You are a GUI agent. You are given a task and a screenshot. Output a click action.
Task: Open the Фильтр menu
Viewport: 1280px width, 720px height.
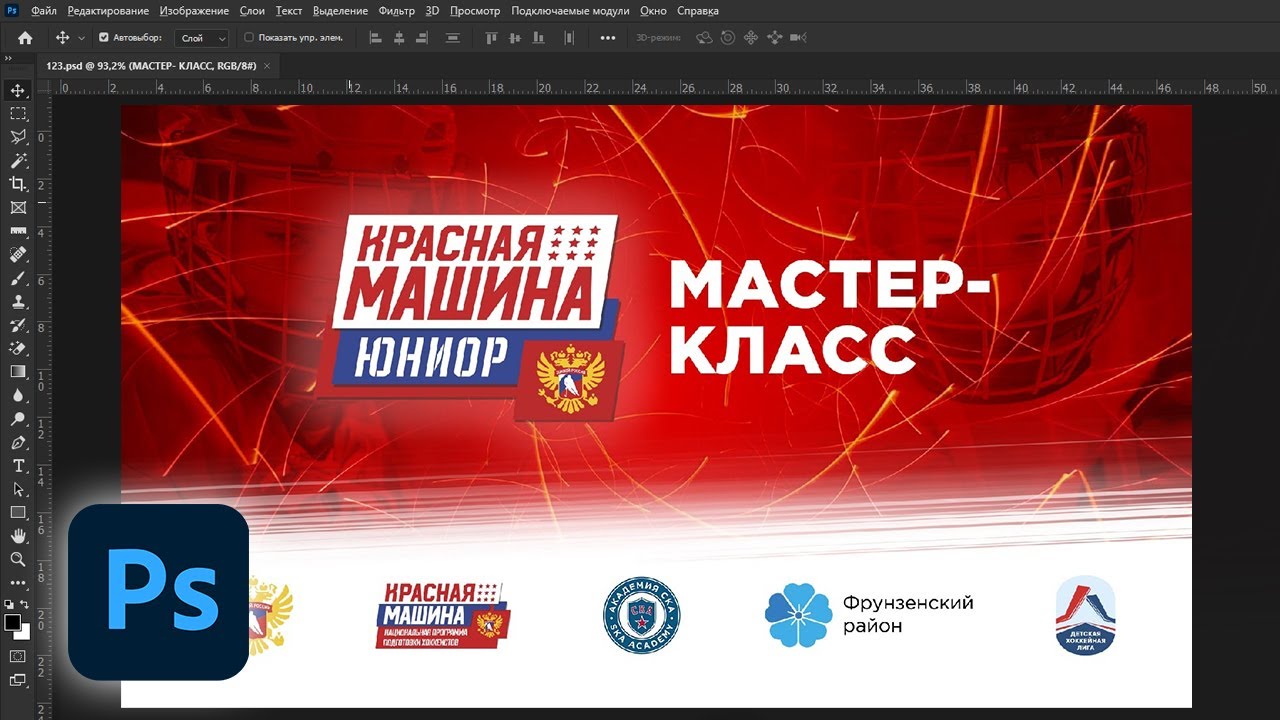397,11
